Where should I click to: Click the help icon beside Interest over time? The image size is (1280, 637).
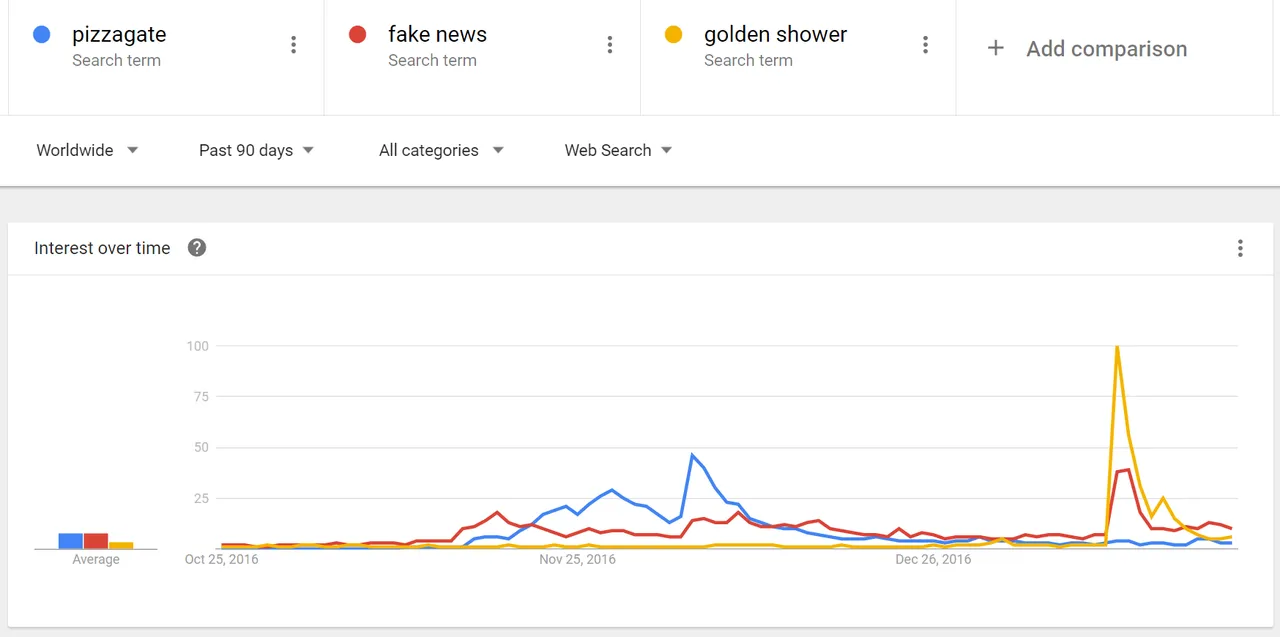click(197, 248)
